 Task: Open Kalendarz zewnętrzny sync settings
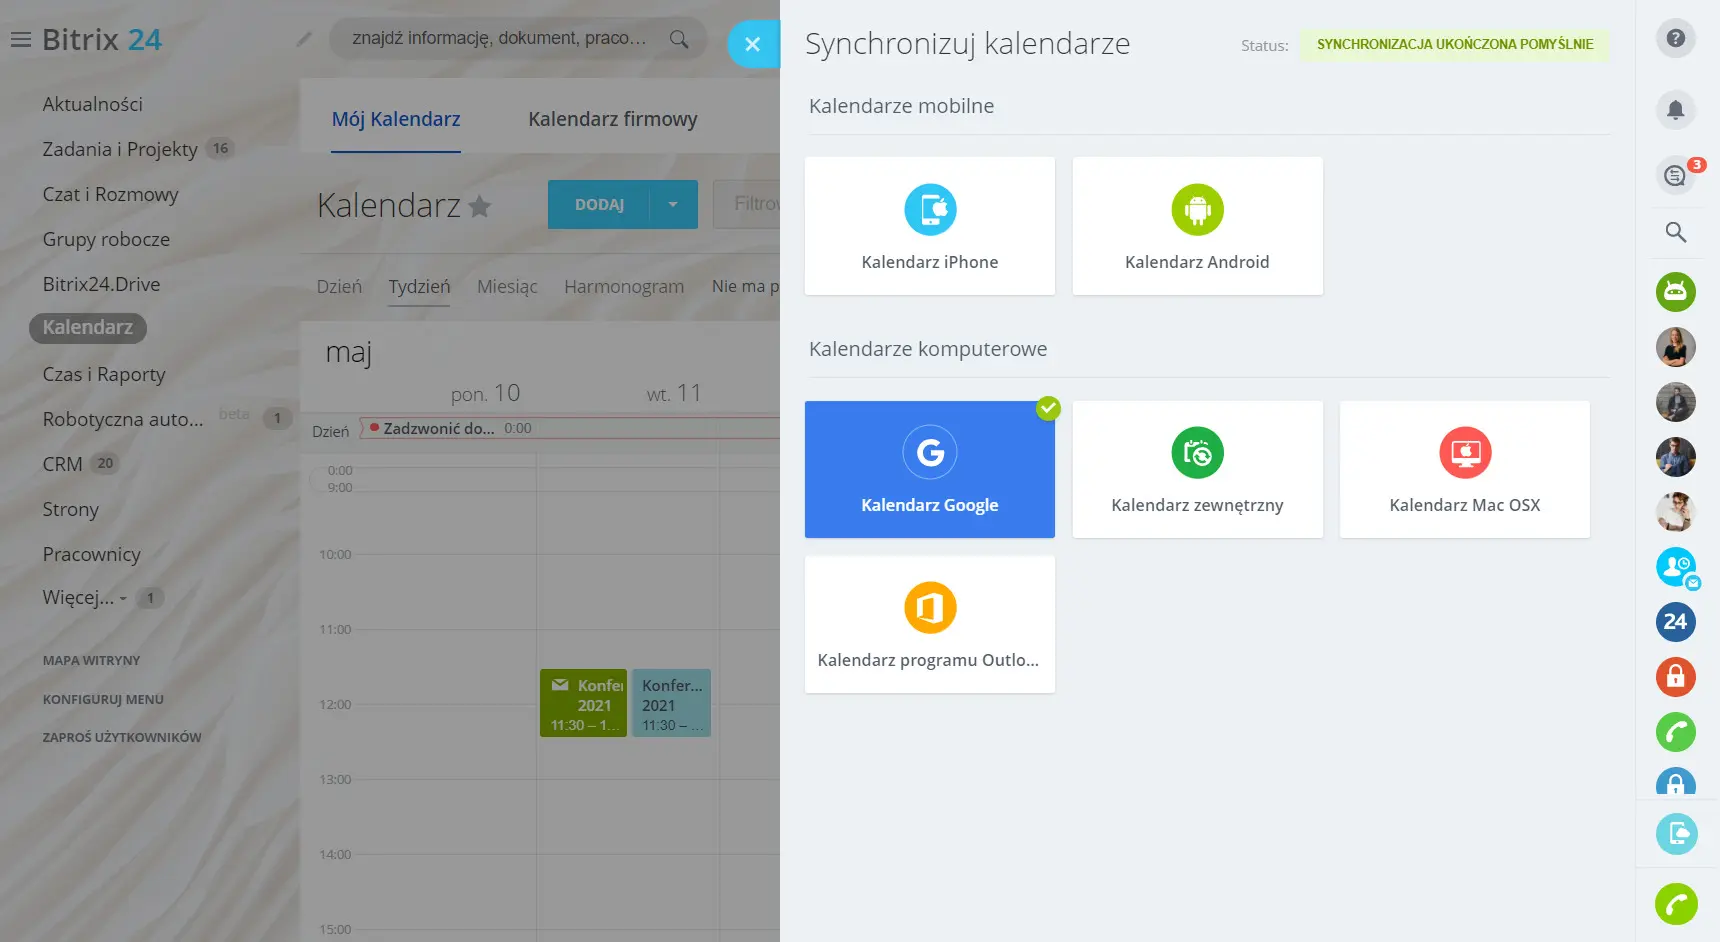[1197, 470]
